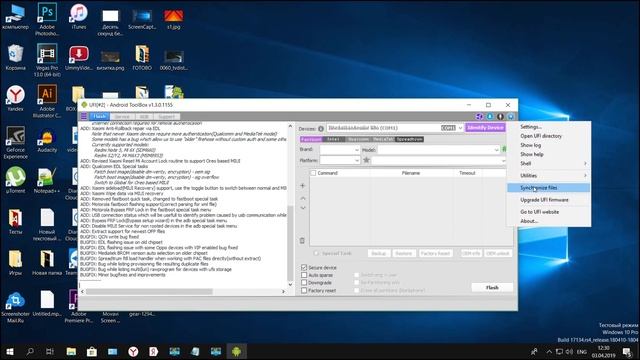Move command up with the up arrow
The height and width of the screenshot is (360, 640).
coord(303,198)
